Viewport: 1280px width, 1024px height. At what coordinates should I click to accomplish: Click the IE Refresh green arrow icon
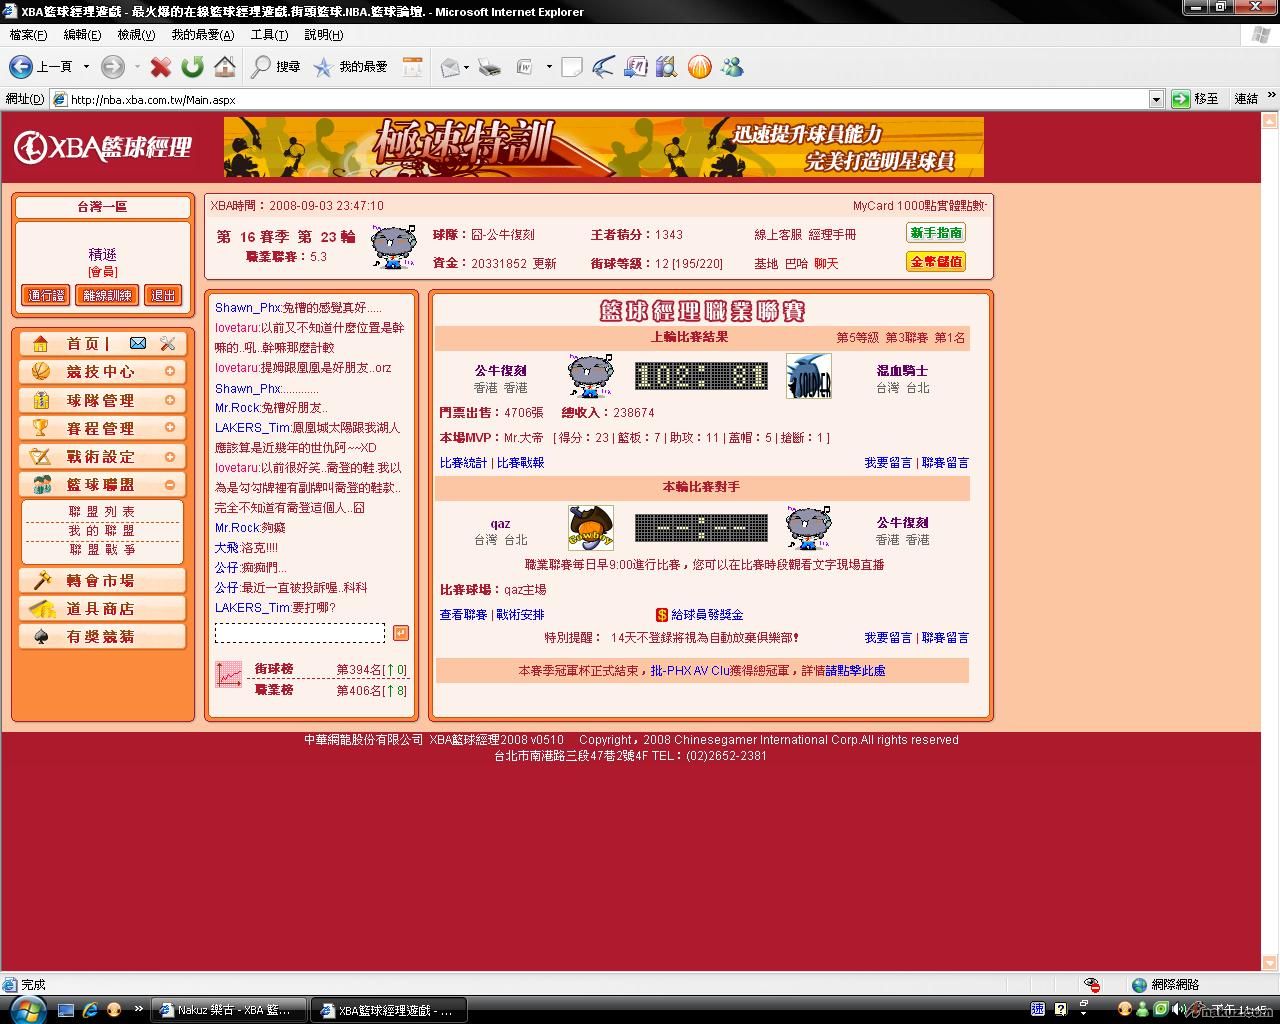tap(192, 67)
